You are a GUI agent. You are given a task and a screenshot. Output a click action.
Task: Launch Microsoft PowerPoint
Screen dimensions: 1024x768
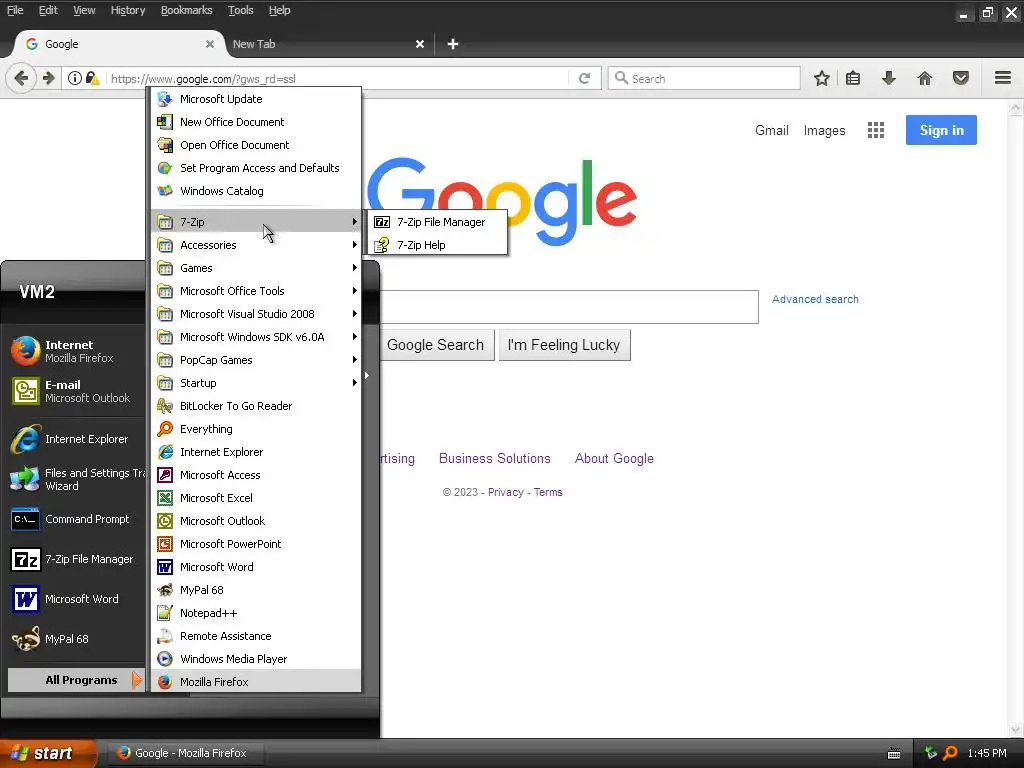(256, 544)
